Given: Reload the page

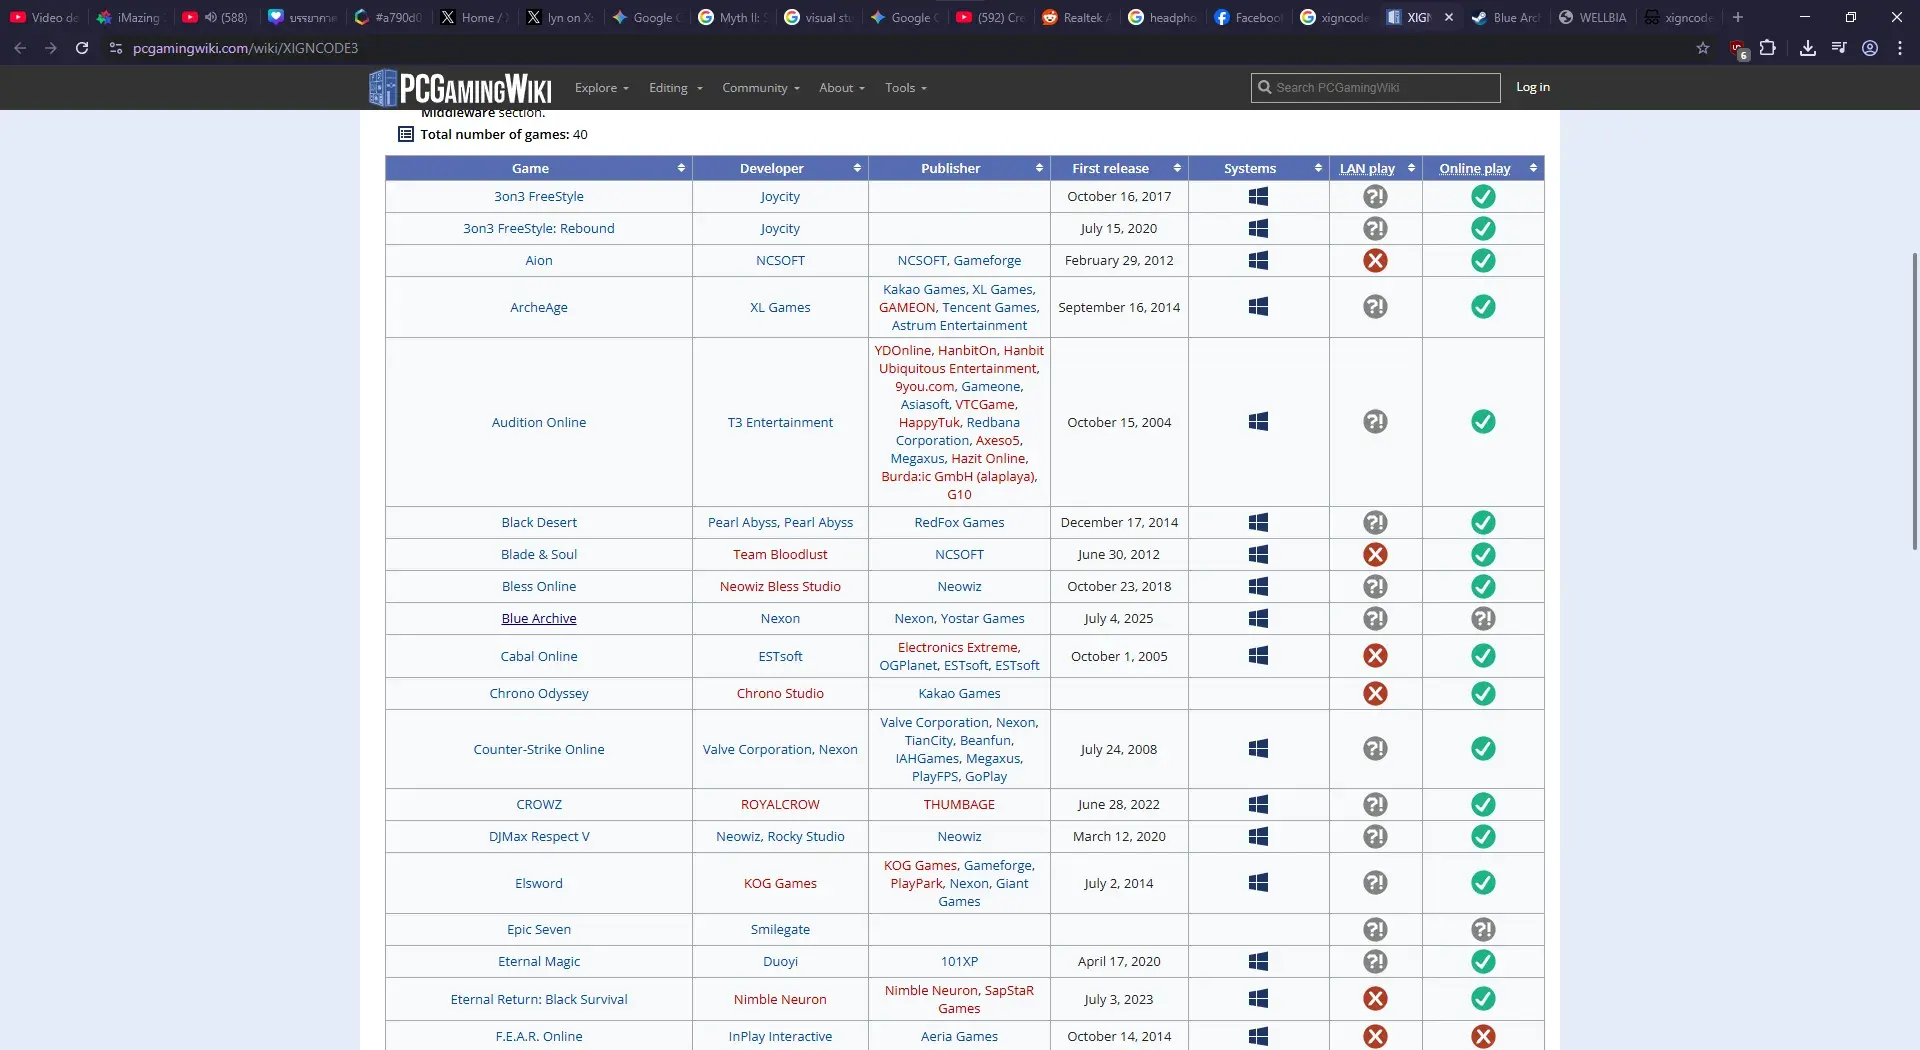Looking at the screenshot, I should click(82, 48).
